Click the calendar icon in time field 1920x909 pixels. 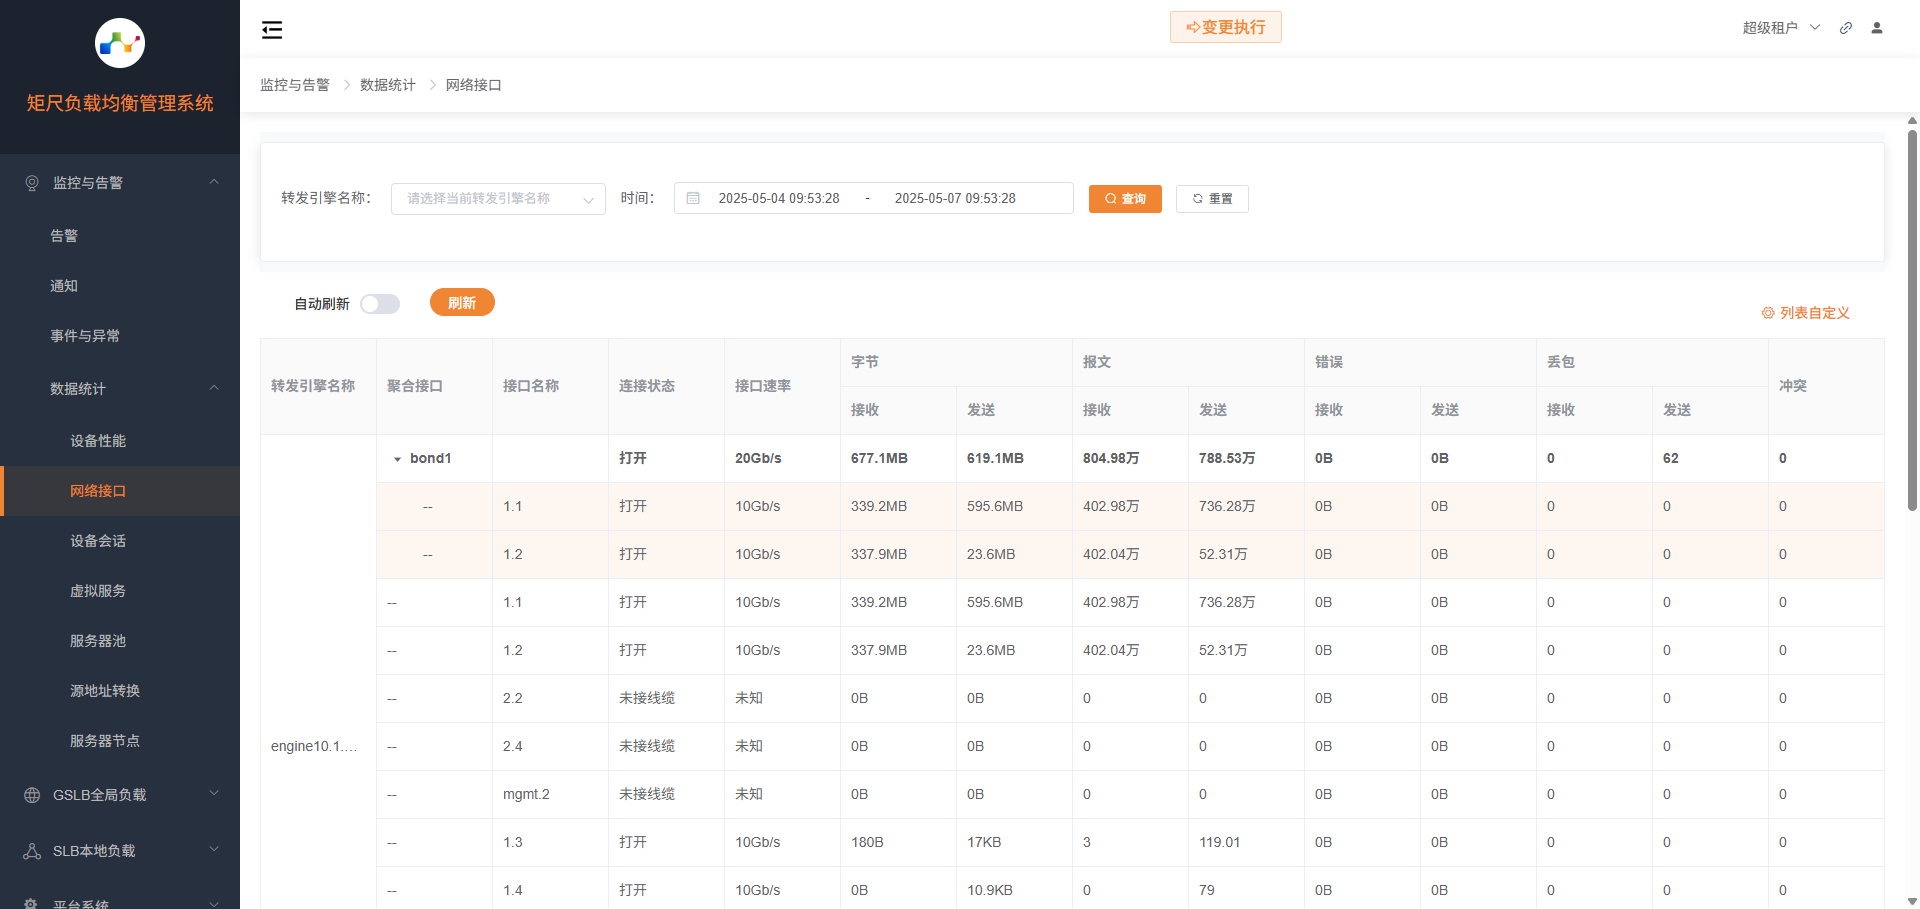[x=693, y=199]
